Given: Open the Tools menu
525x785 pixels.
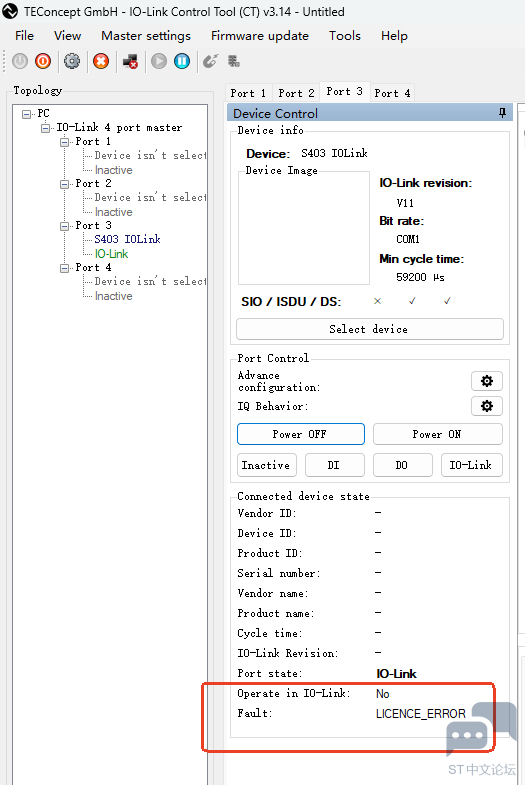Looking at the screenshot, I should click(x=345, y=36).
